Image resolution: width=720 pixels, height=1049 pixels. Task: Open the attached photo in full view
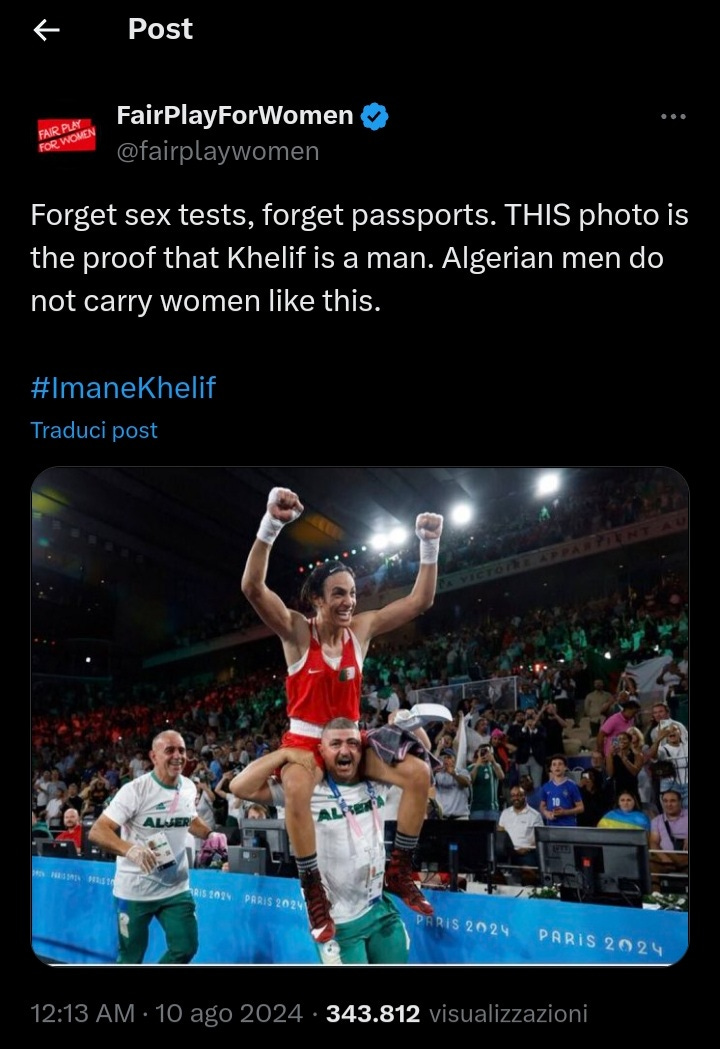pyautogui.click(x=360, y=716)
